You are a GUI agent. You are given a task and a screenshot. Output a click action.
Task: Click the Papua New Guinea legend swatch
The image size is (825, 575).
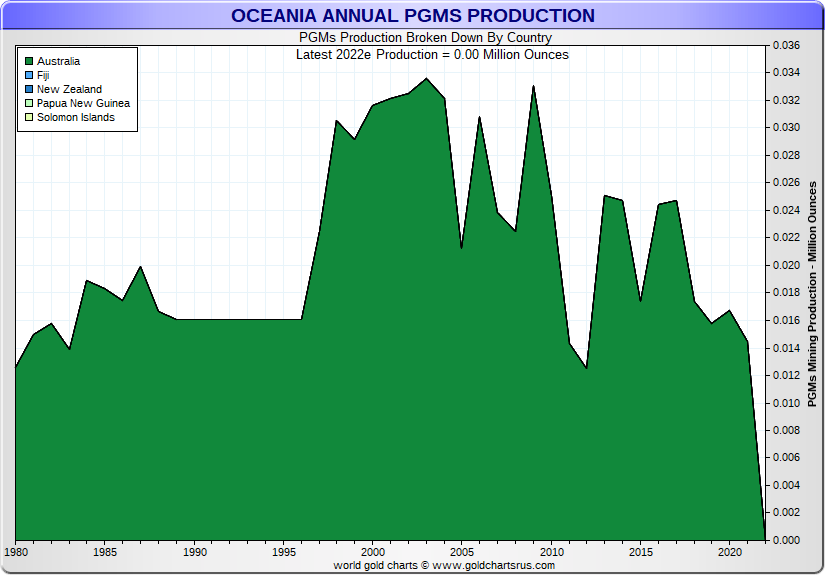(x=29, y=103)
